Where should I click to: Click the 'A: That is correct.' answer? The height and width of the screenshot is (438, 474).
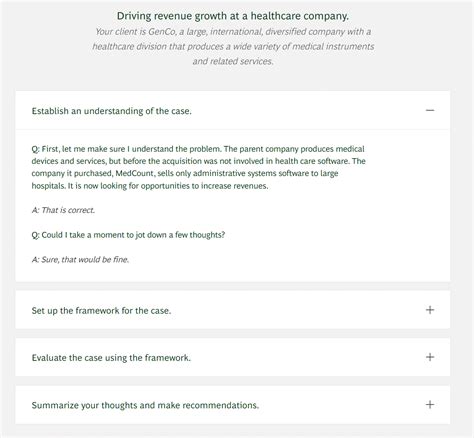pyautogui.click(x=63, y=210)
